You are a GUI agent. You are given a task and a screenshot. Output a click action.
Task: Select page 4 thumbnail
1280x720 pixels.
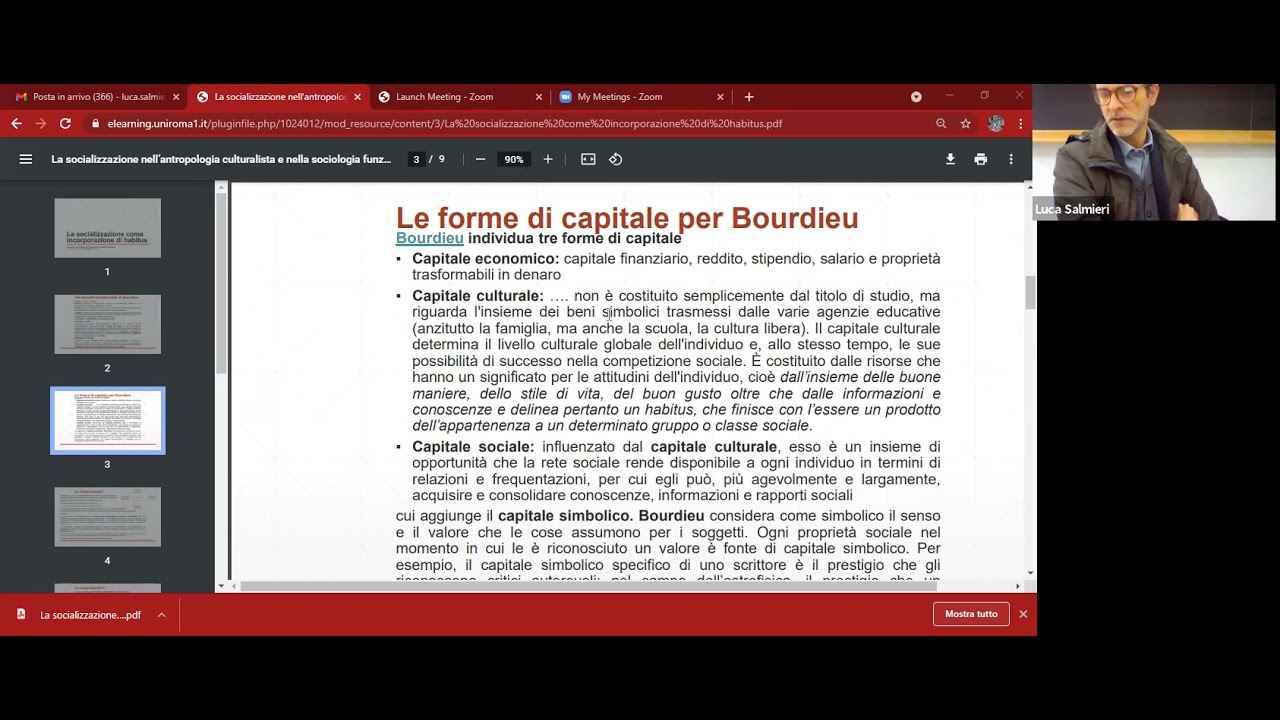coord(107,517)
